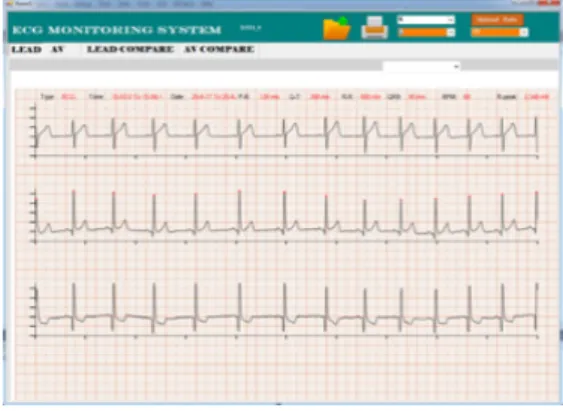The height and width of the screenshot is (411, 563).
Task: Open a file with the orange folder icon
Action: point(336,28)
